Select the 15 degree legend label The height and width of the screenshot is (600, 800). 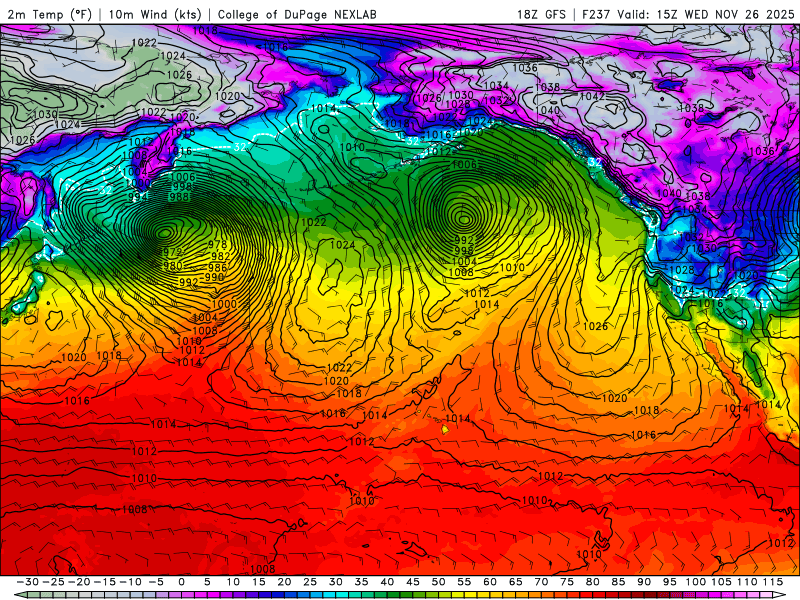pos(258,582)
